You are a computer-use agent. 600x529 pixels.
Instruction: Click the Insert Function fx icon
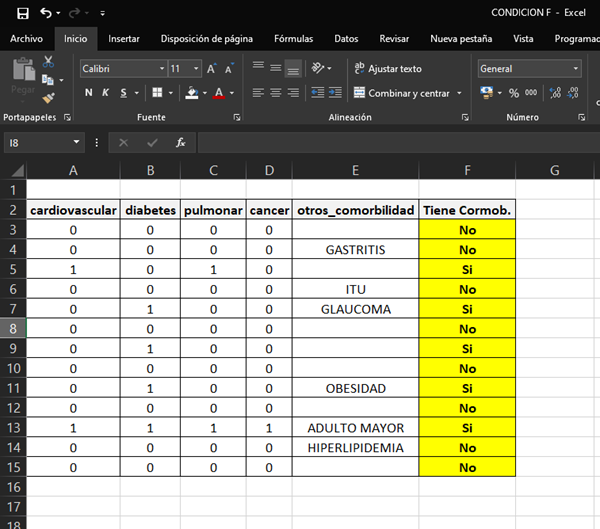(x=180, y=143)
